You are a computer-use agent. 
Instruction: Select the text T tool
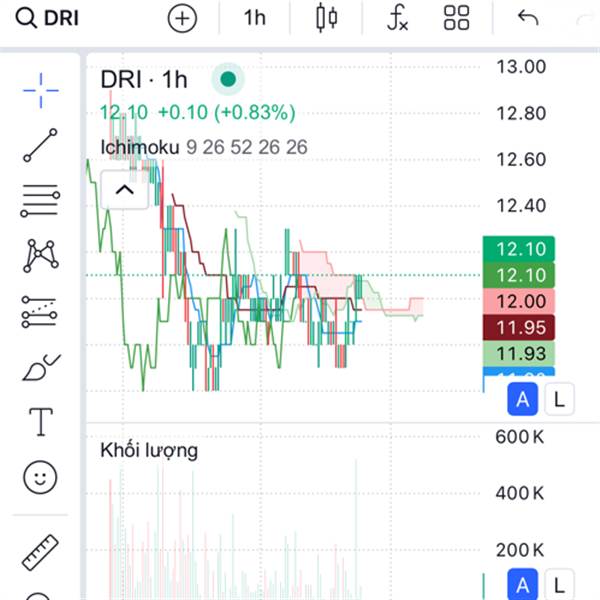pyautogui.click(x=41, y=422)
